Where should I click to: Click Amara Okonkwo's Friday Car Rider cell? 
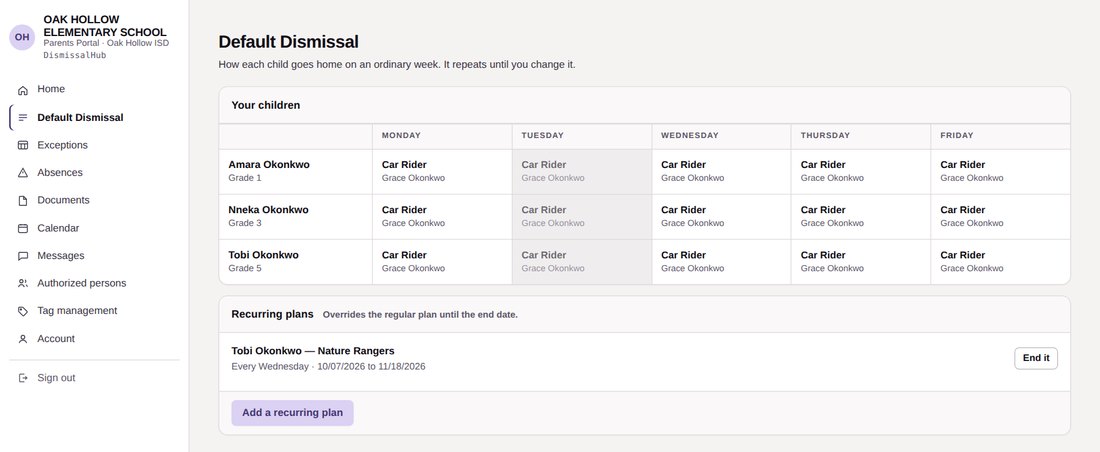(x=1000, y=172)
